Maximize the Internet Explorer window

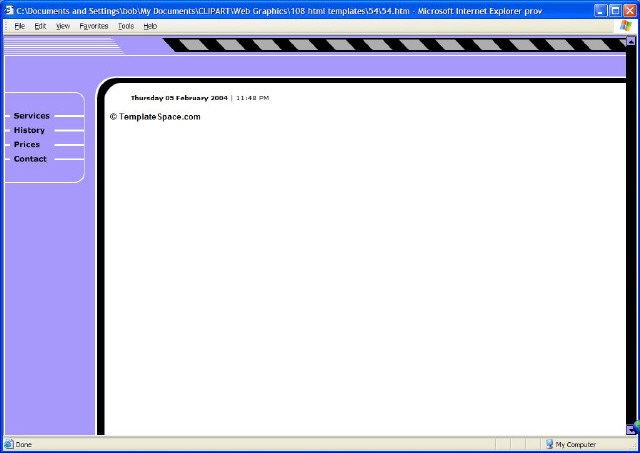(615, 9)
